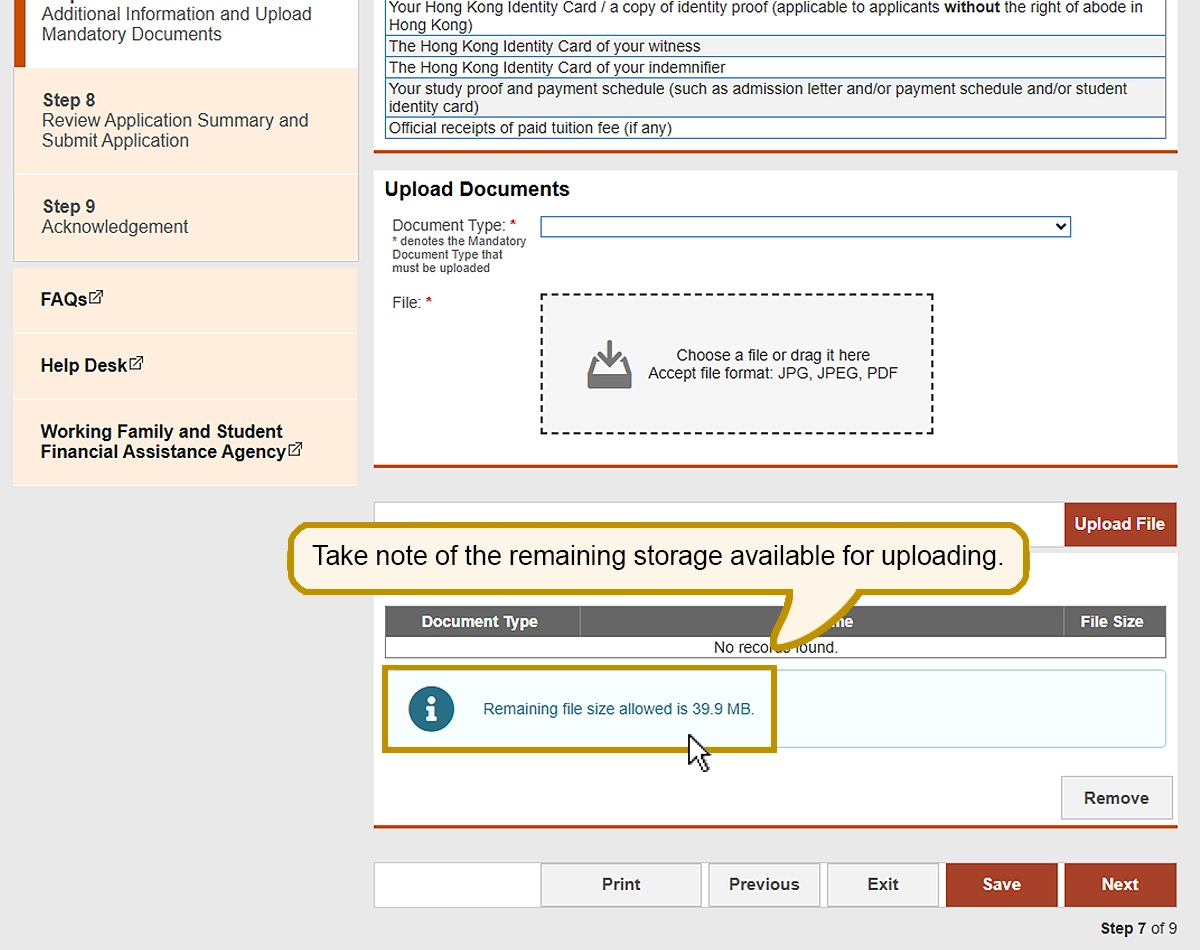The width and height of the screenshot is (1200, 950).
Task: Go back with the Previous button
Action: [x=764, y=884]
